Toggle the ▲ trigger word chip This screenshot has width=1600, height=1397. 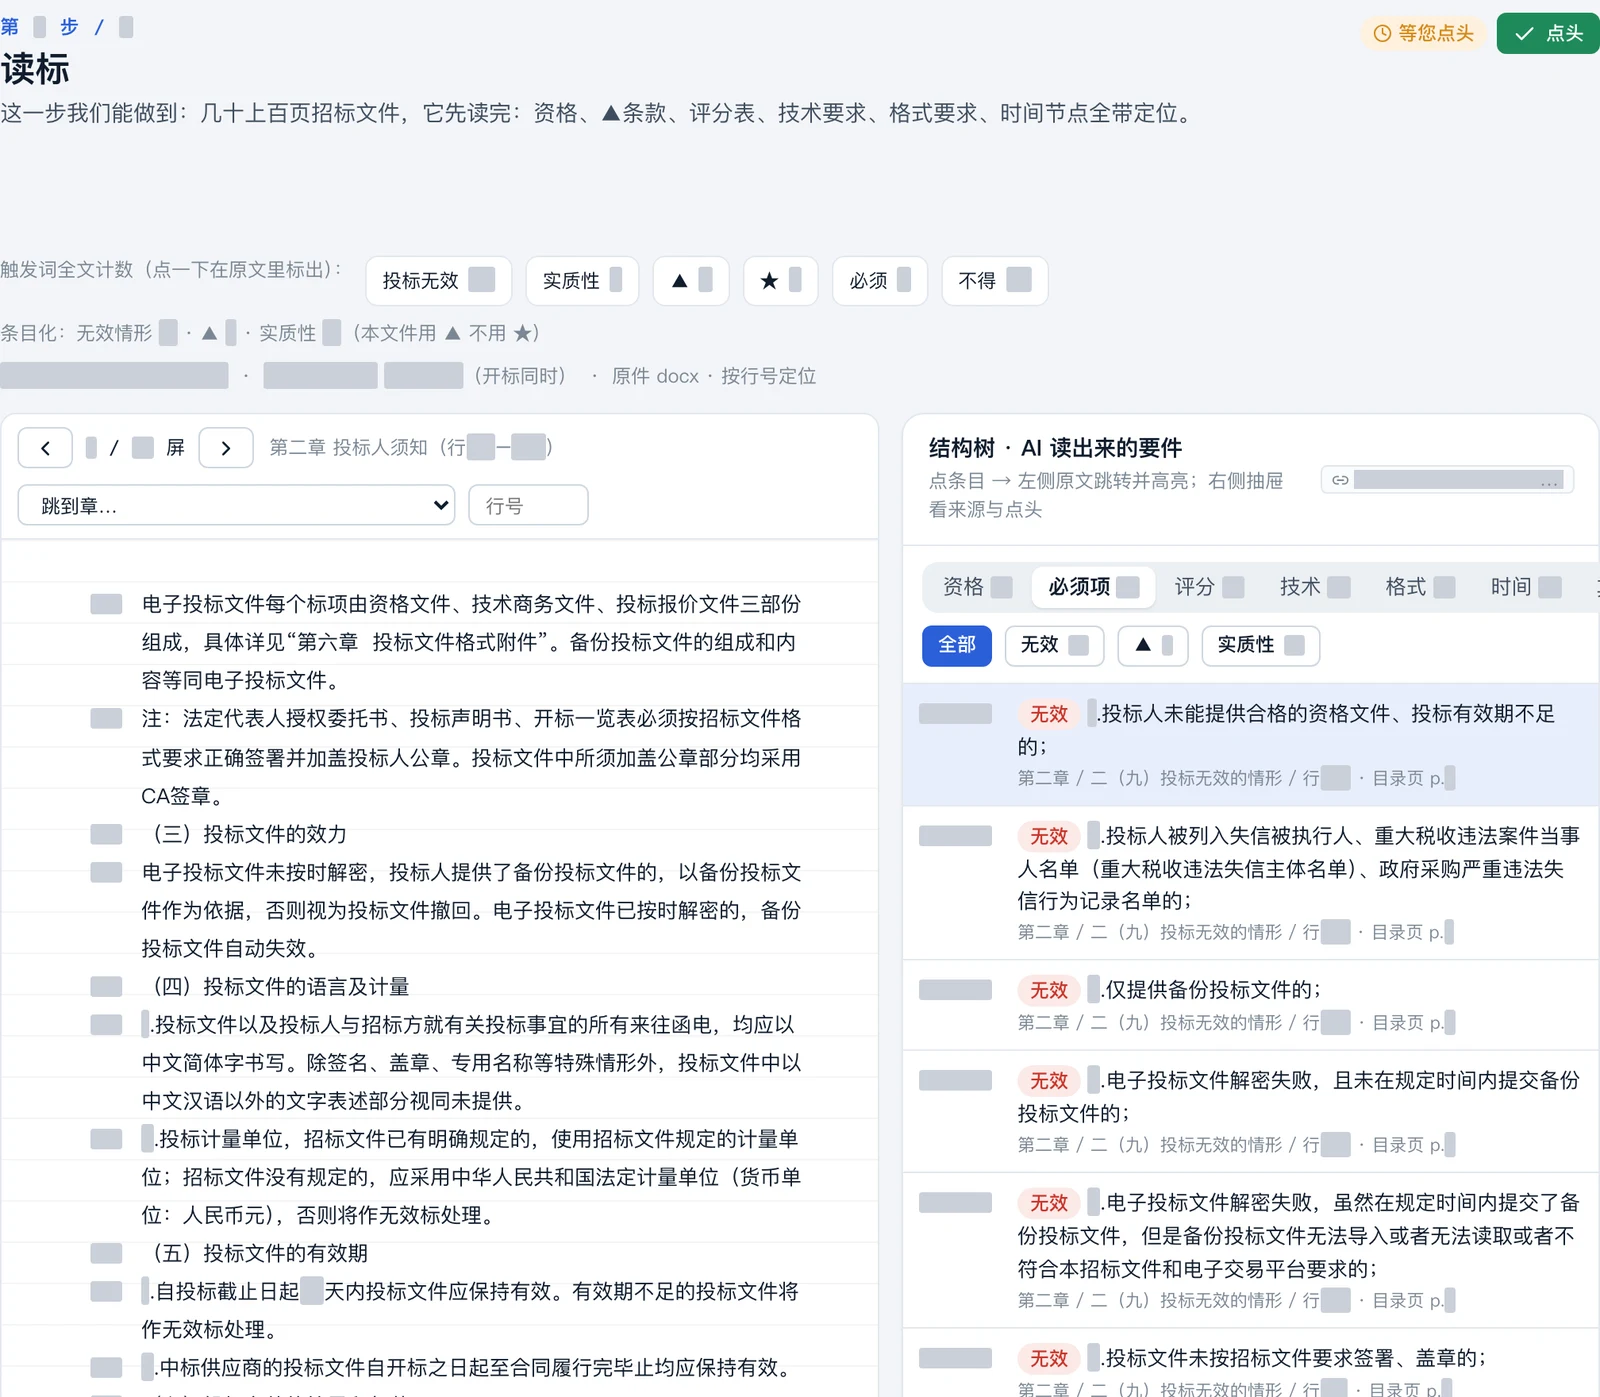[691, 281]
